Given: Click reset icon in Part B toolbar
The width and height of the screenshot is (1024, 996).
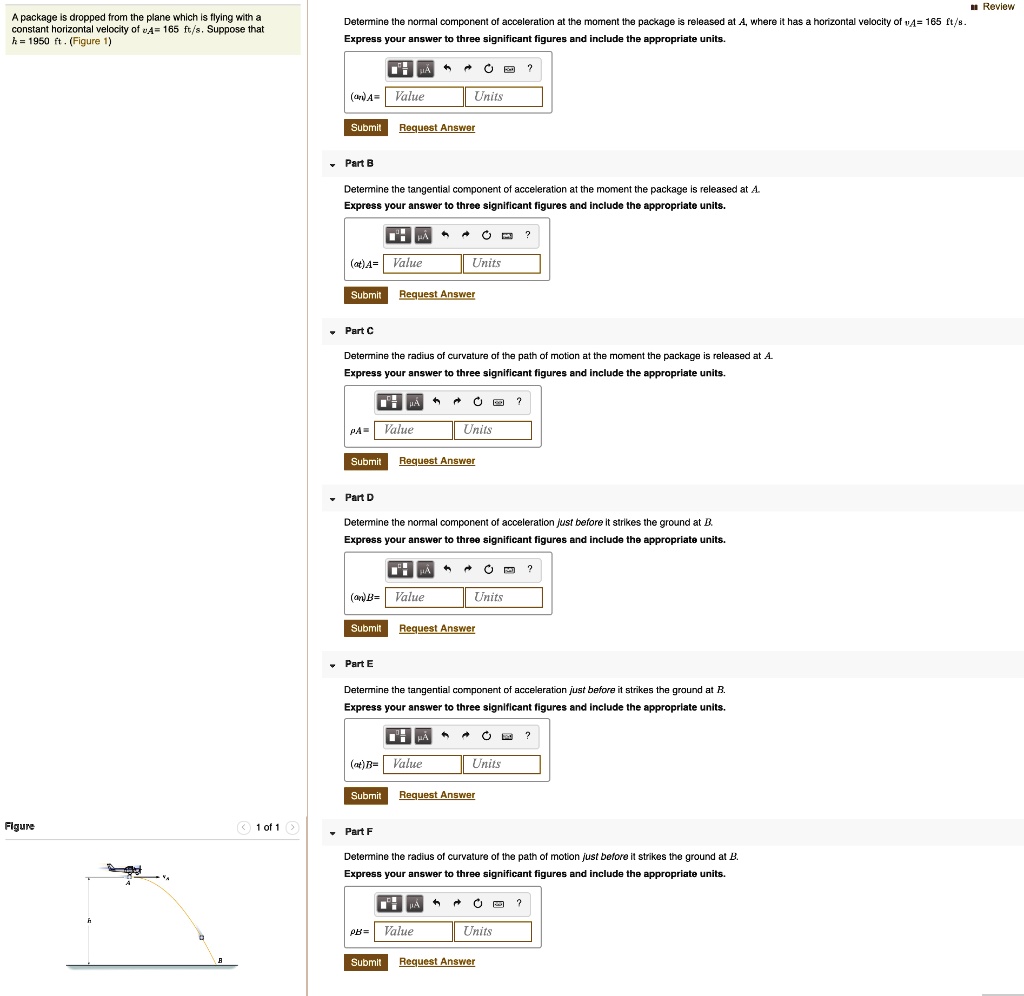Looking at the screenshot, I should 487,235.
